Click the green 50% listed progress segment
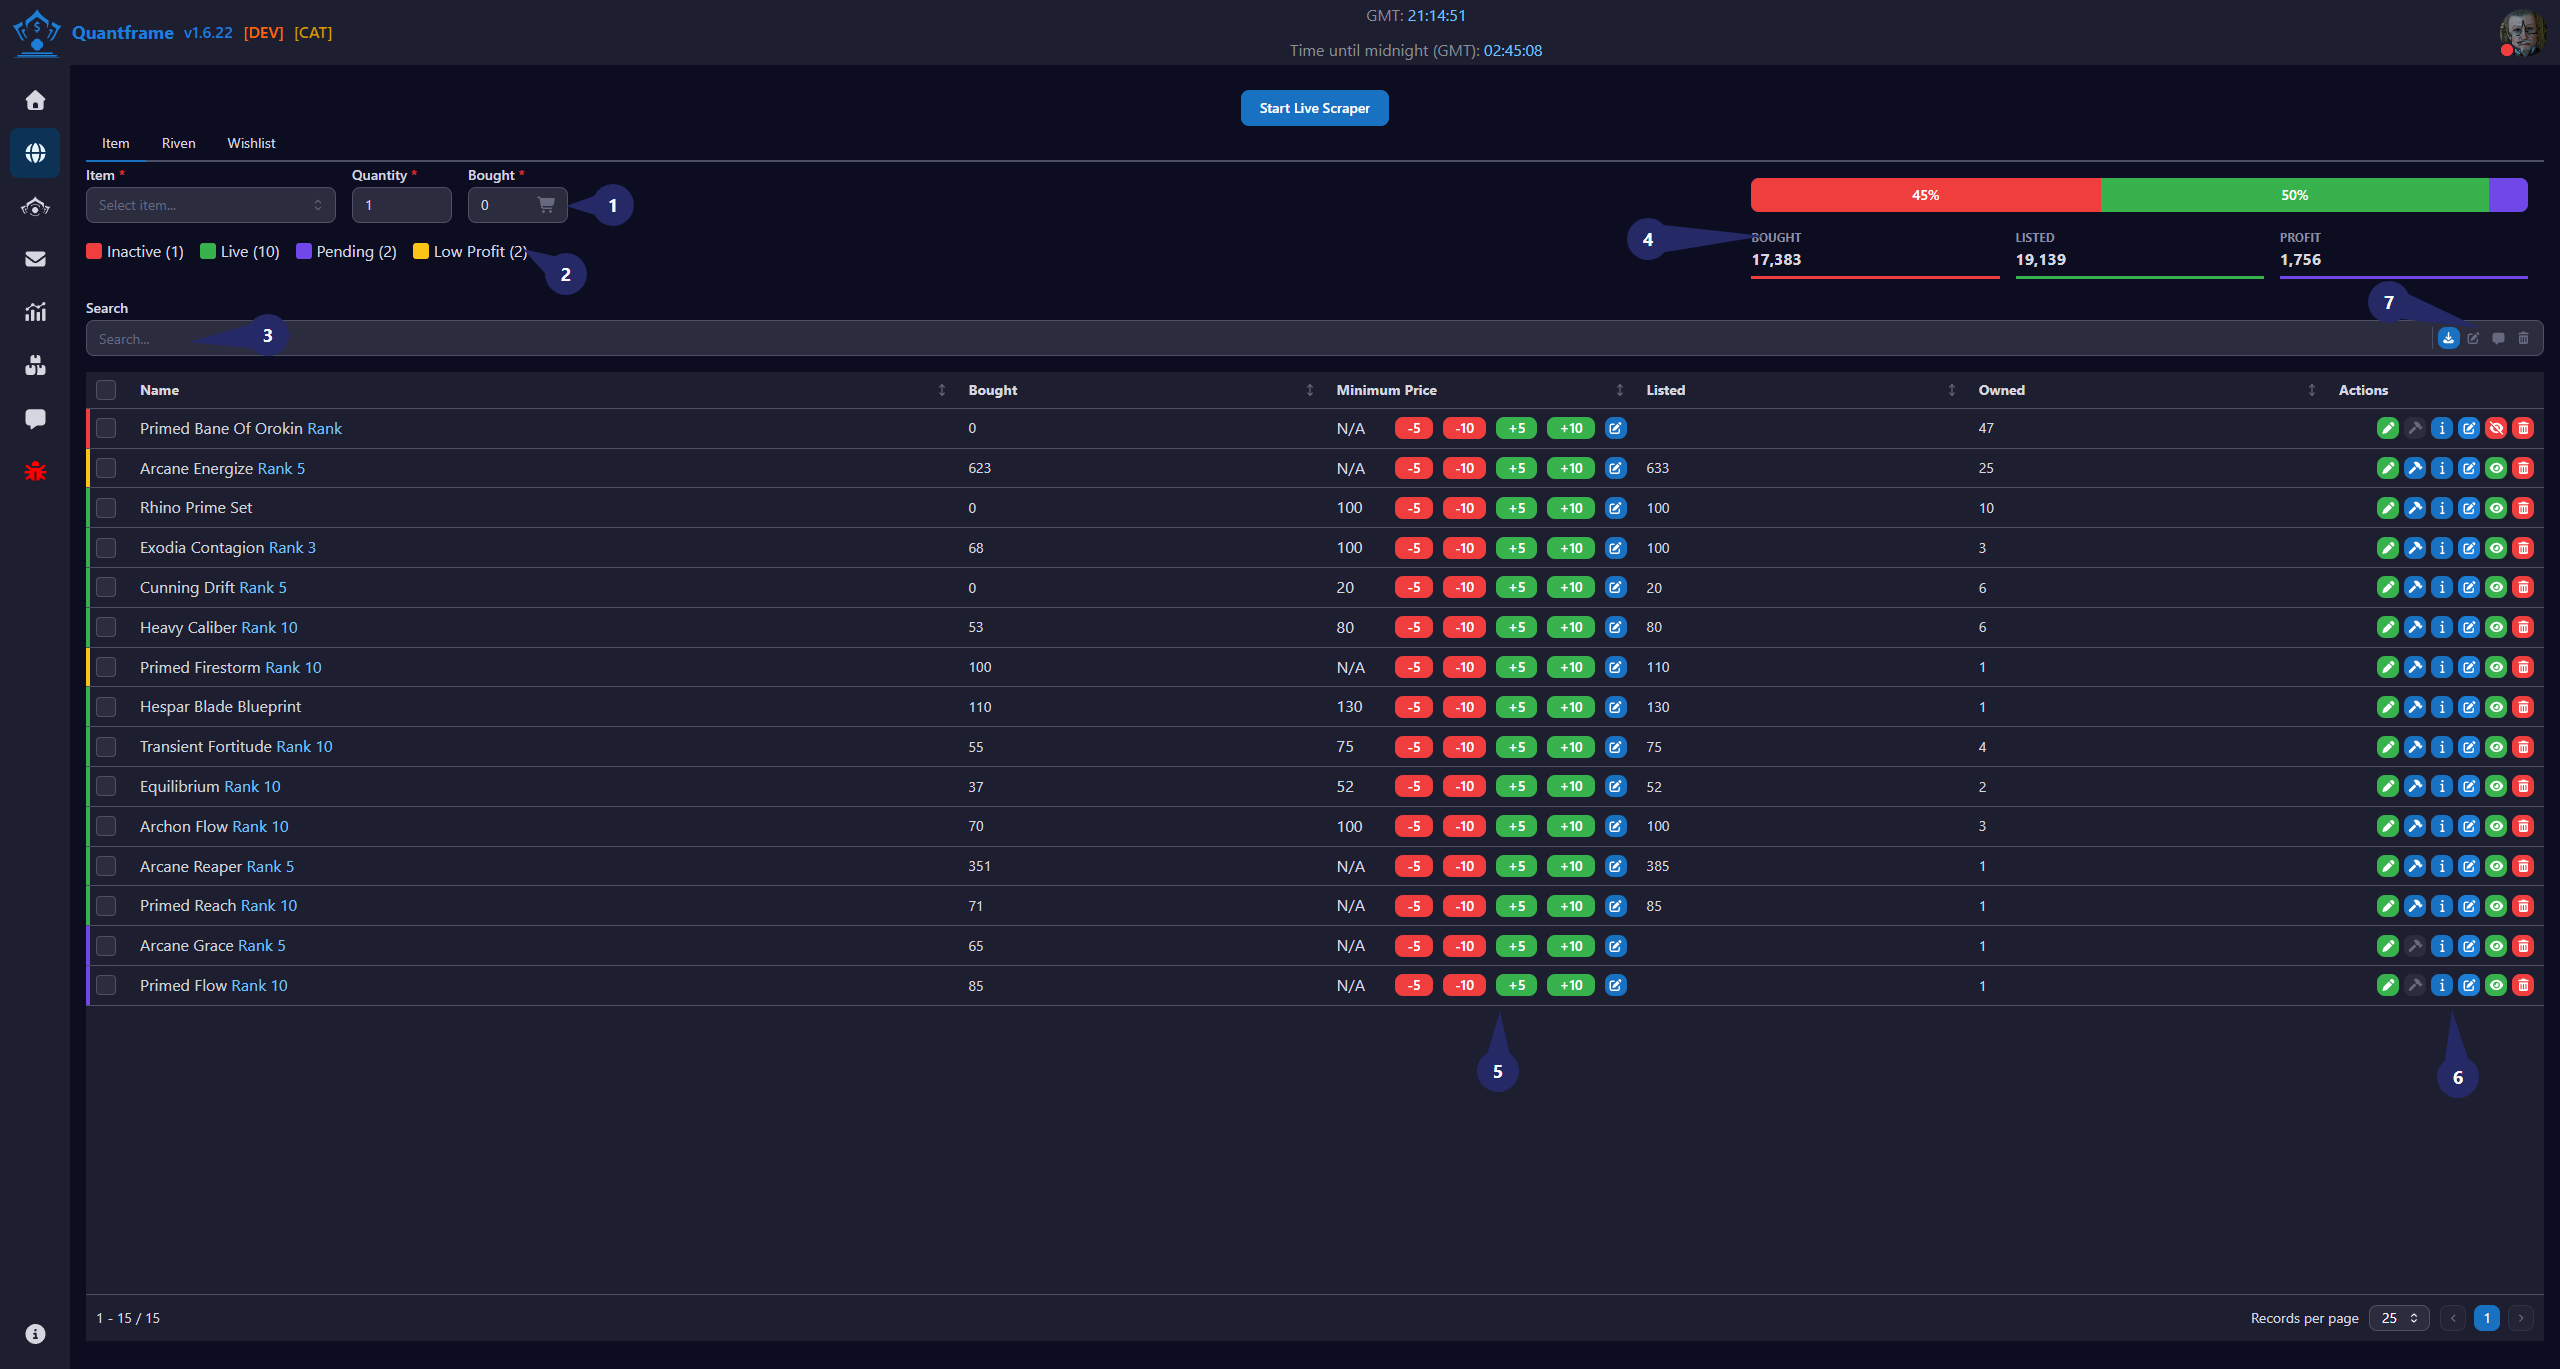Image resolution: width=2560 pixels, height=1369 pixels. coord(2295,195)
